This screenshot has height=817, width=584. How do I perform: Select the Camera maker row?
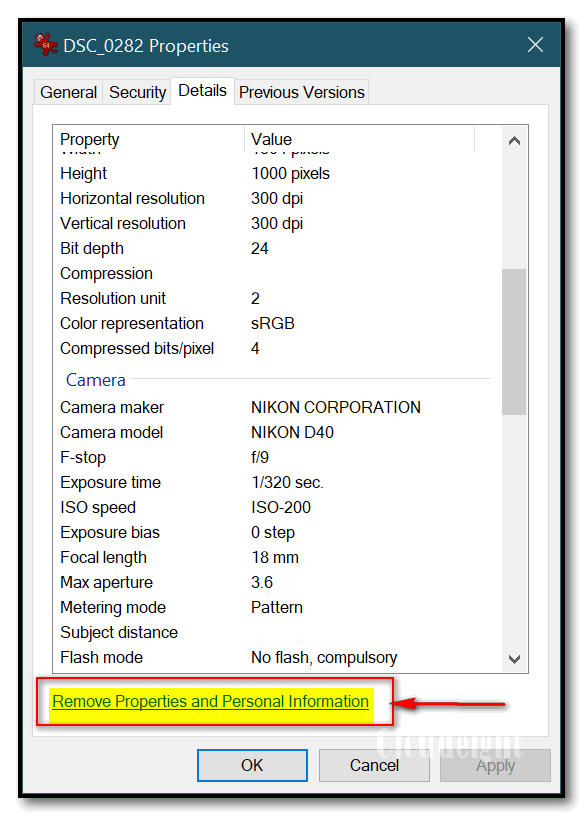pyautogui.click(x=276, y=407)
